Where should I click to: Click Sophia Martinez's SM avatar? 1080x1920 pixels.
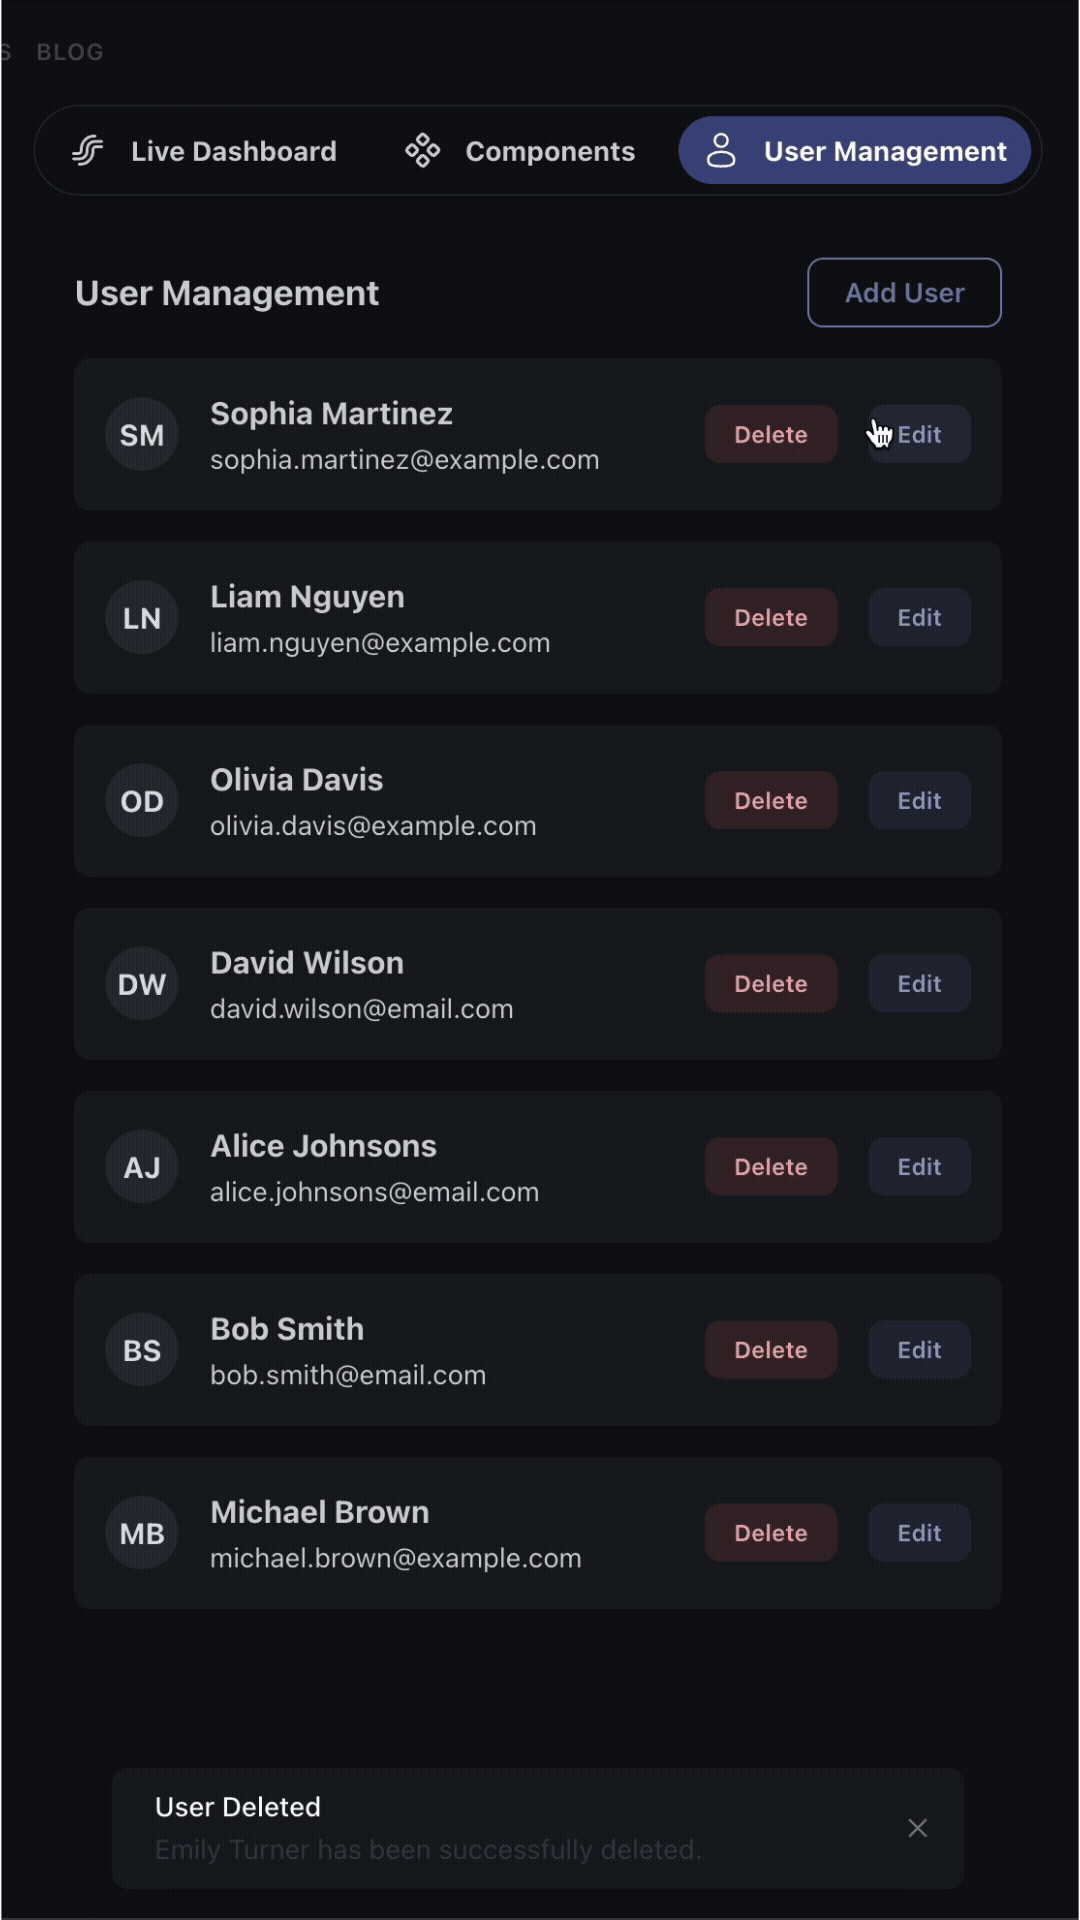[142, 435]
